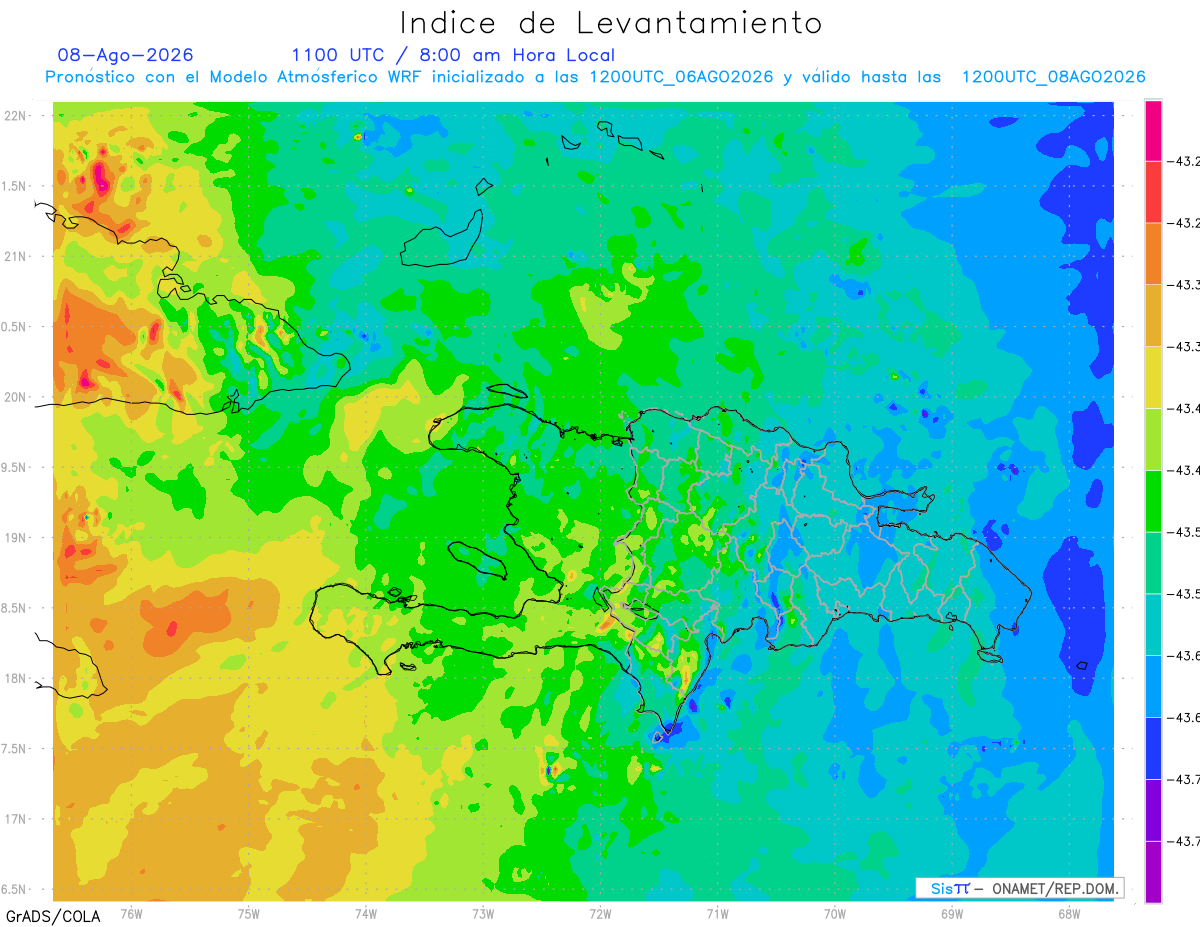
Task: Pick the orange swatch in the color legend
Action: [1153, 253]
